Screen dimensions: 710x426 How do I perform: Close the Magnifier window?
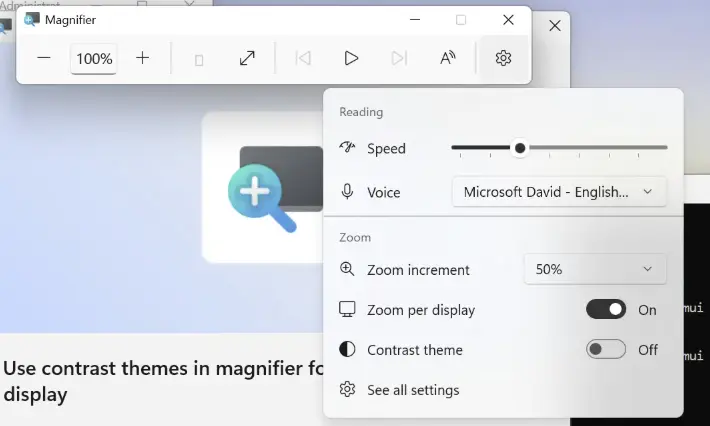(509, 20)
